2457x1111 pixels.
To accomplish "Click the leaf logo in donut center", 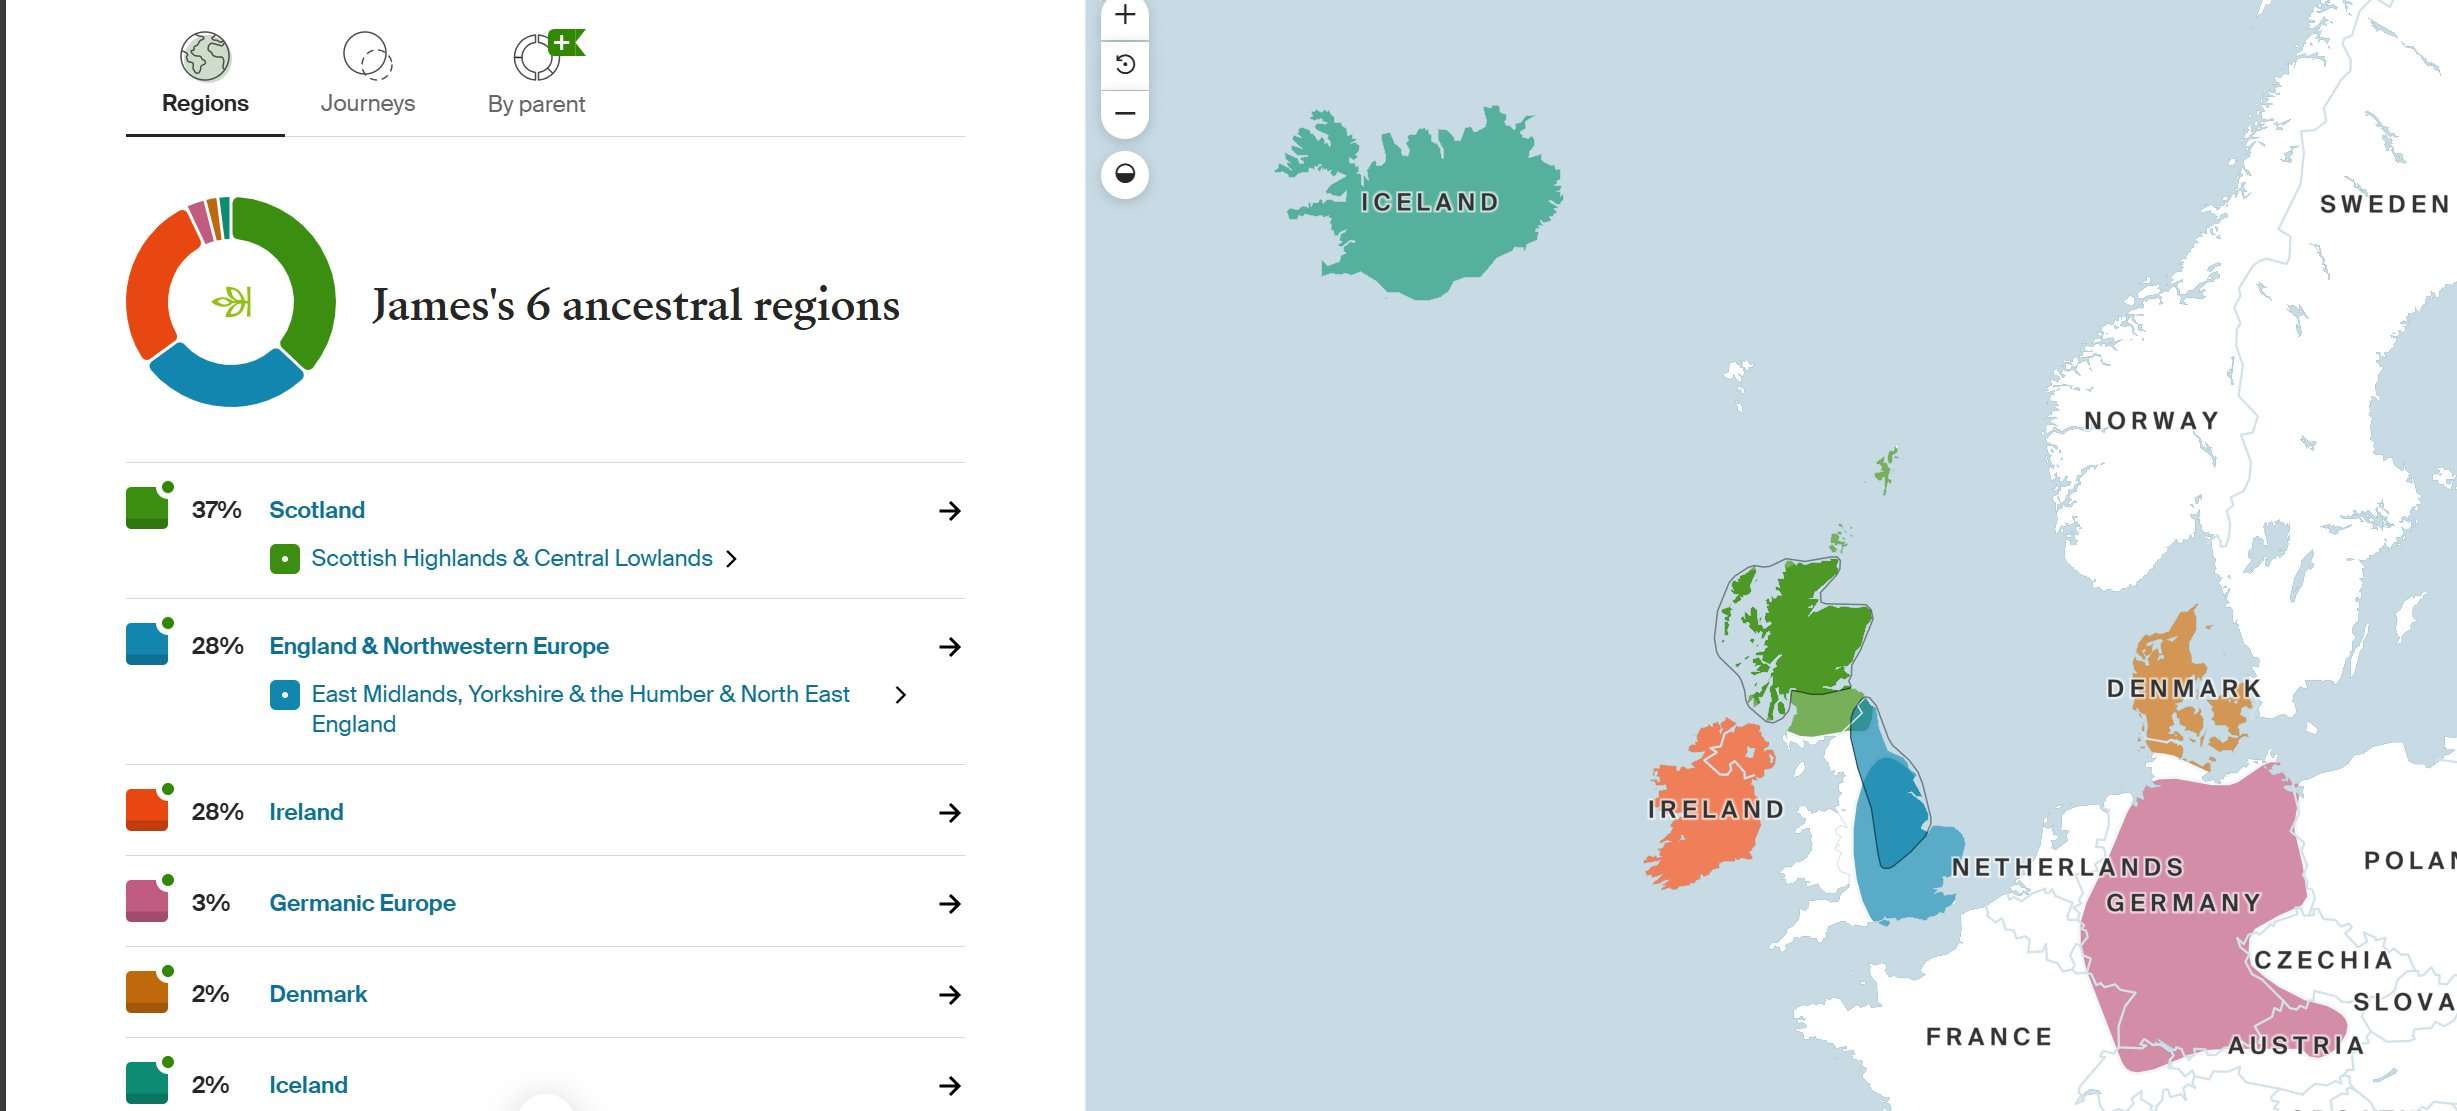I will pyautogui.click(x=232, y=301).
